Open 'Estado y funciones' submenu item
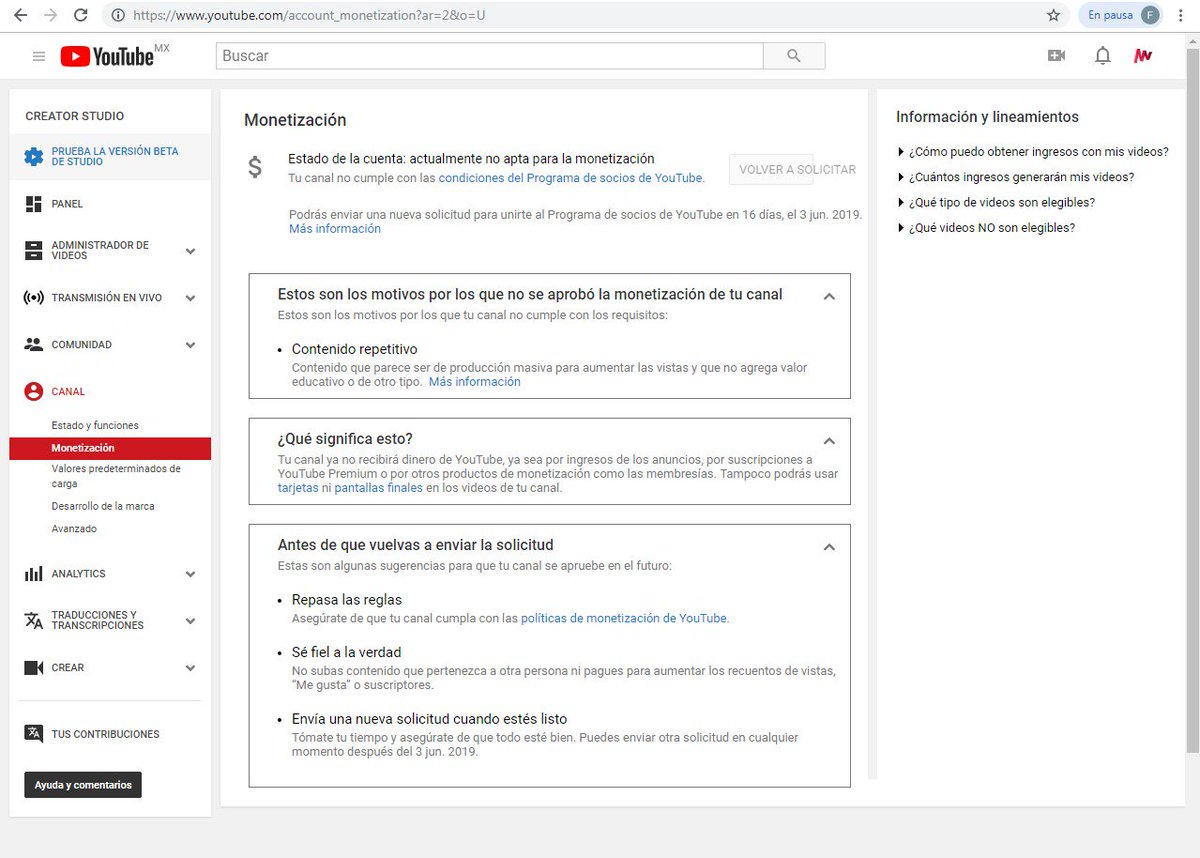Screen dimensions: 1200x858 point(95,425)
